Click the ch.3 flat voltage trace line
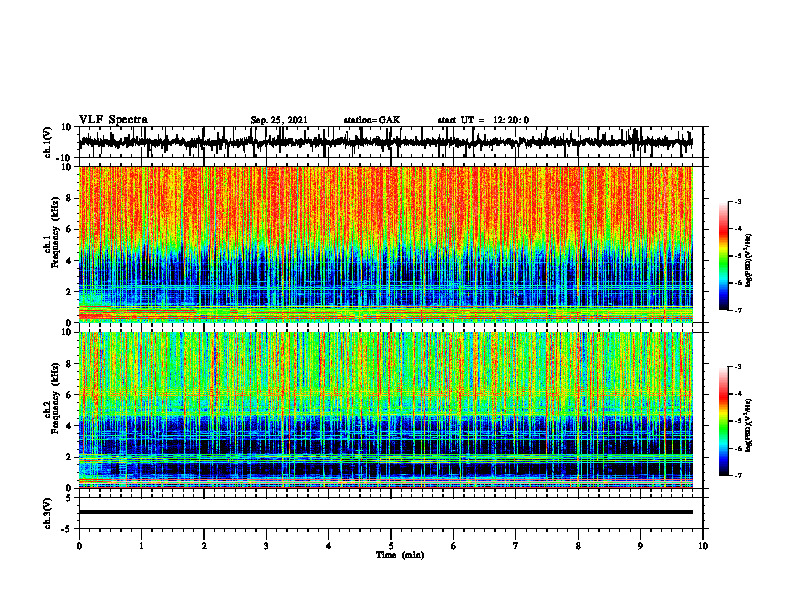 click(x=386, y=512)
